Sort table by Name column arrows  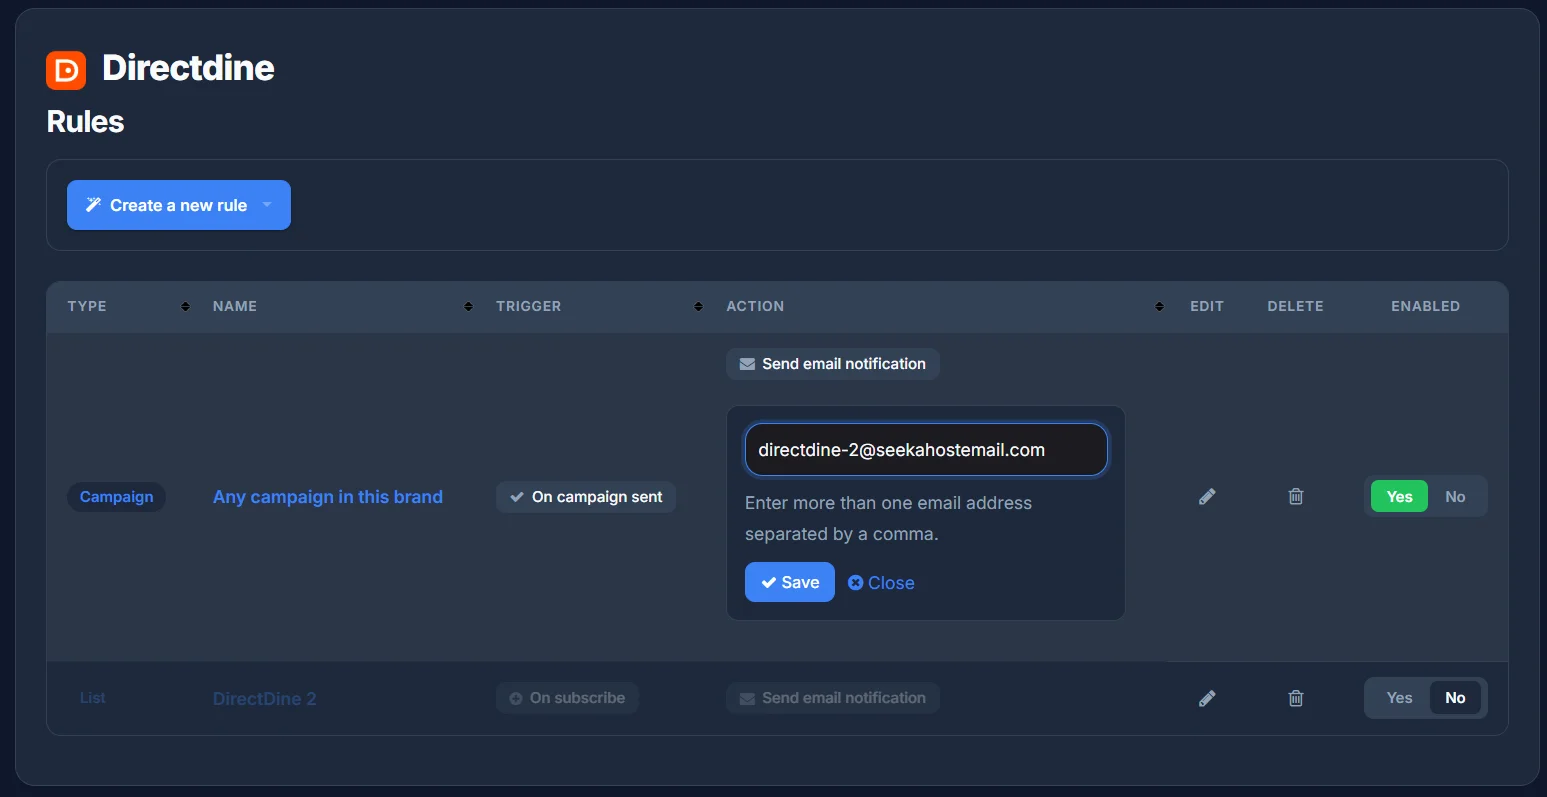(468, 307)
